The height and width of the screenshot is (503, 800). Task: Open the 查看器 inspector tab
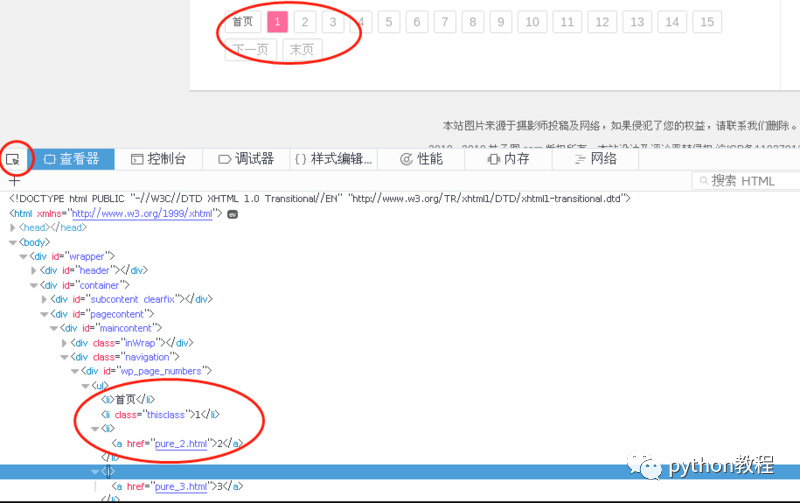point(72,159)
